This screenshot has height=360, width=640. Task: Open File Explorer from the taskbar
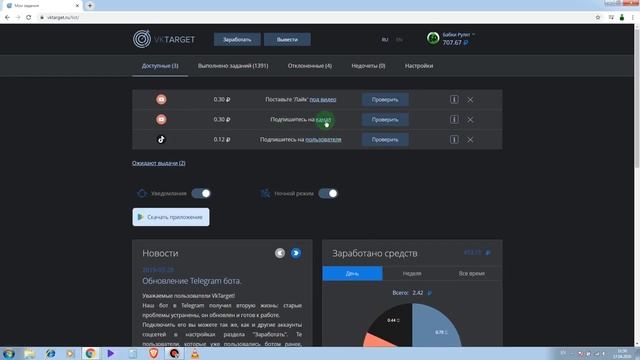tap(29, 353)
